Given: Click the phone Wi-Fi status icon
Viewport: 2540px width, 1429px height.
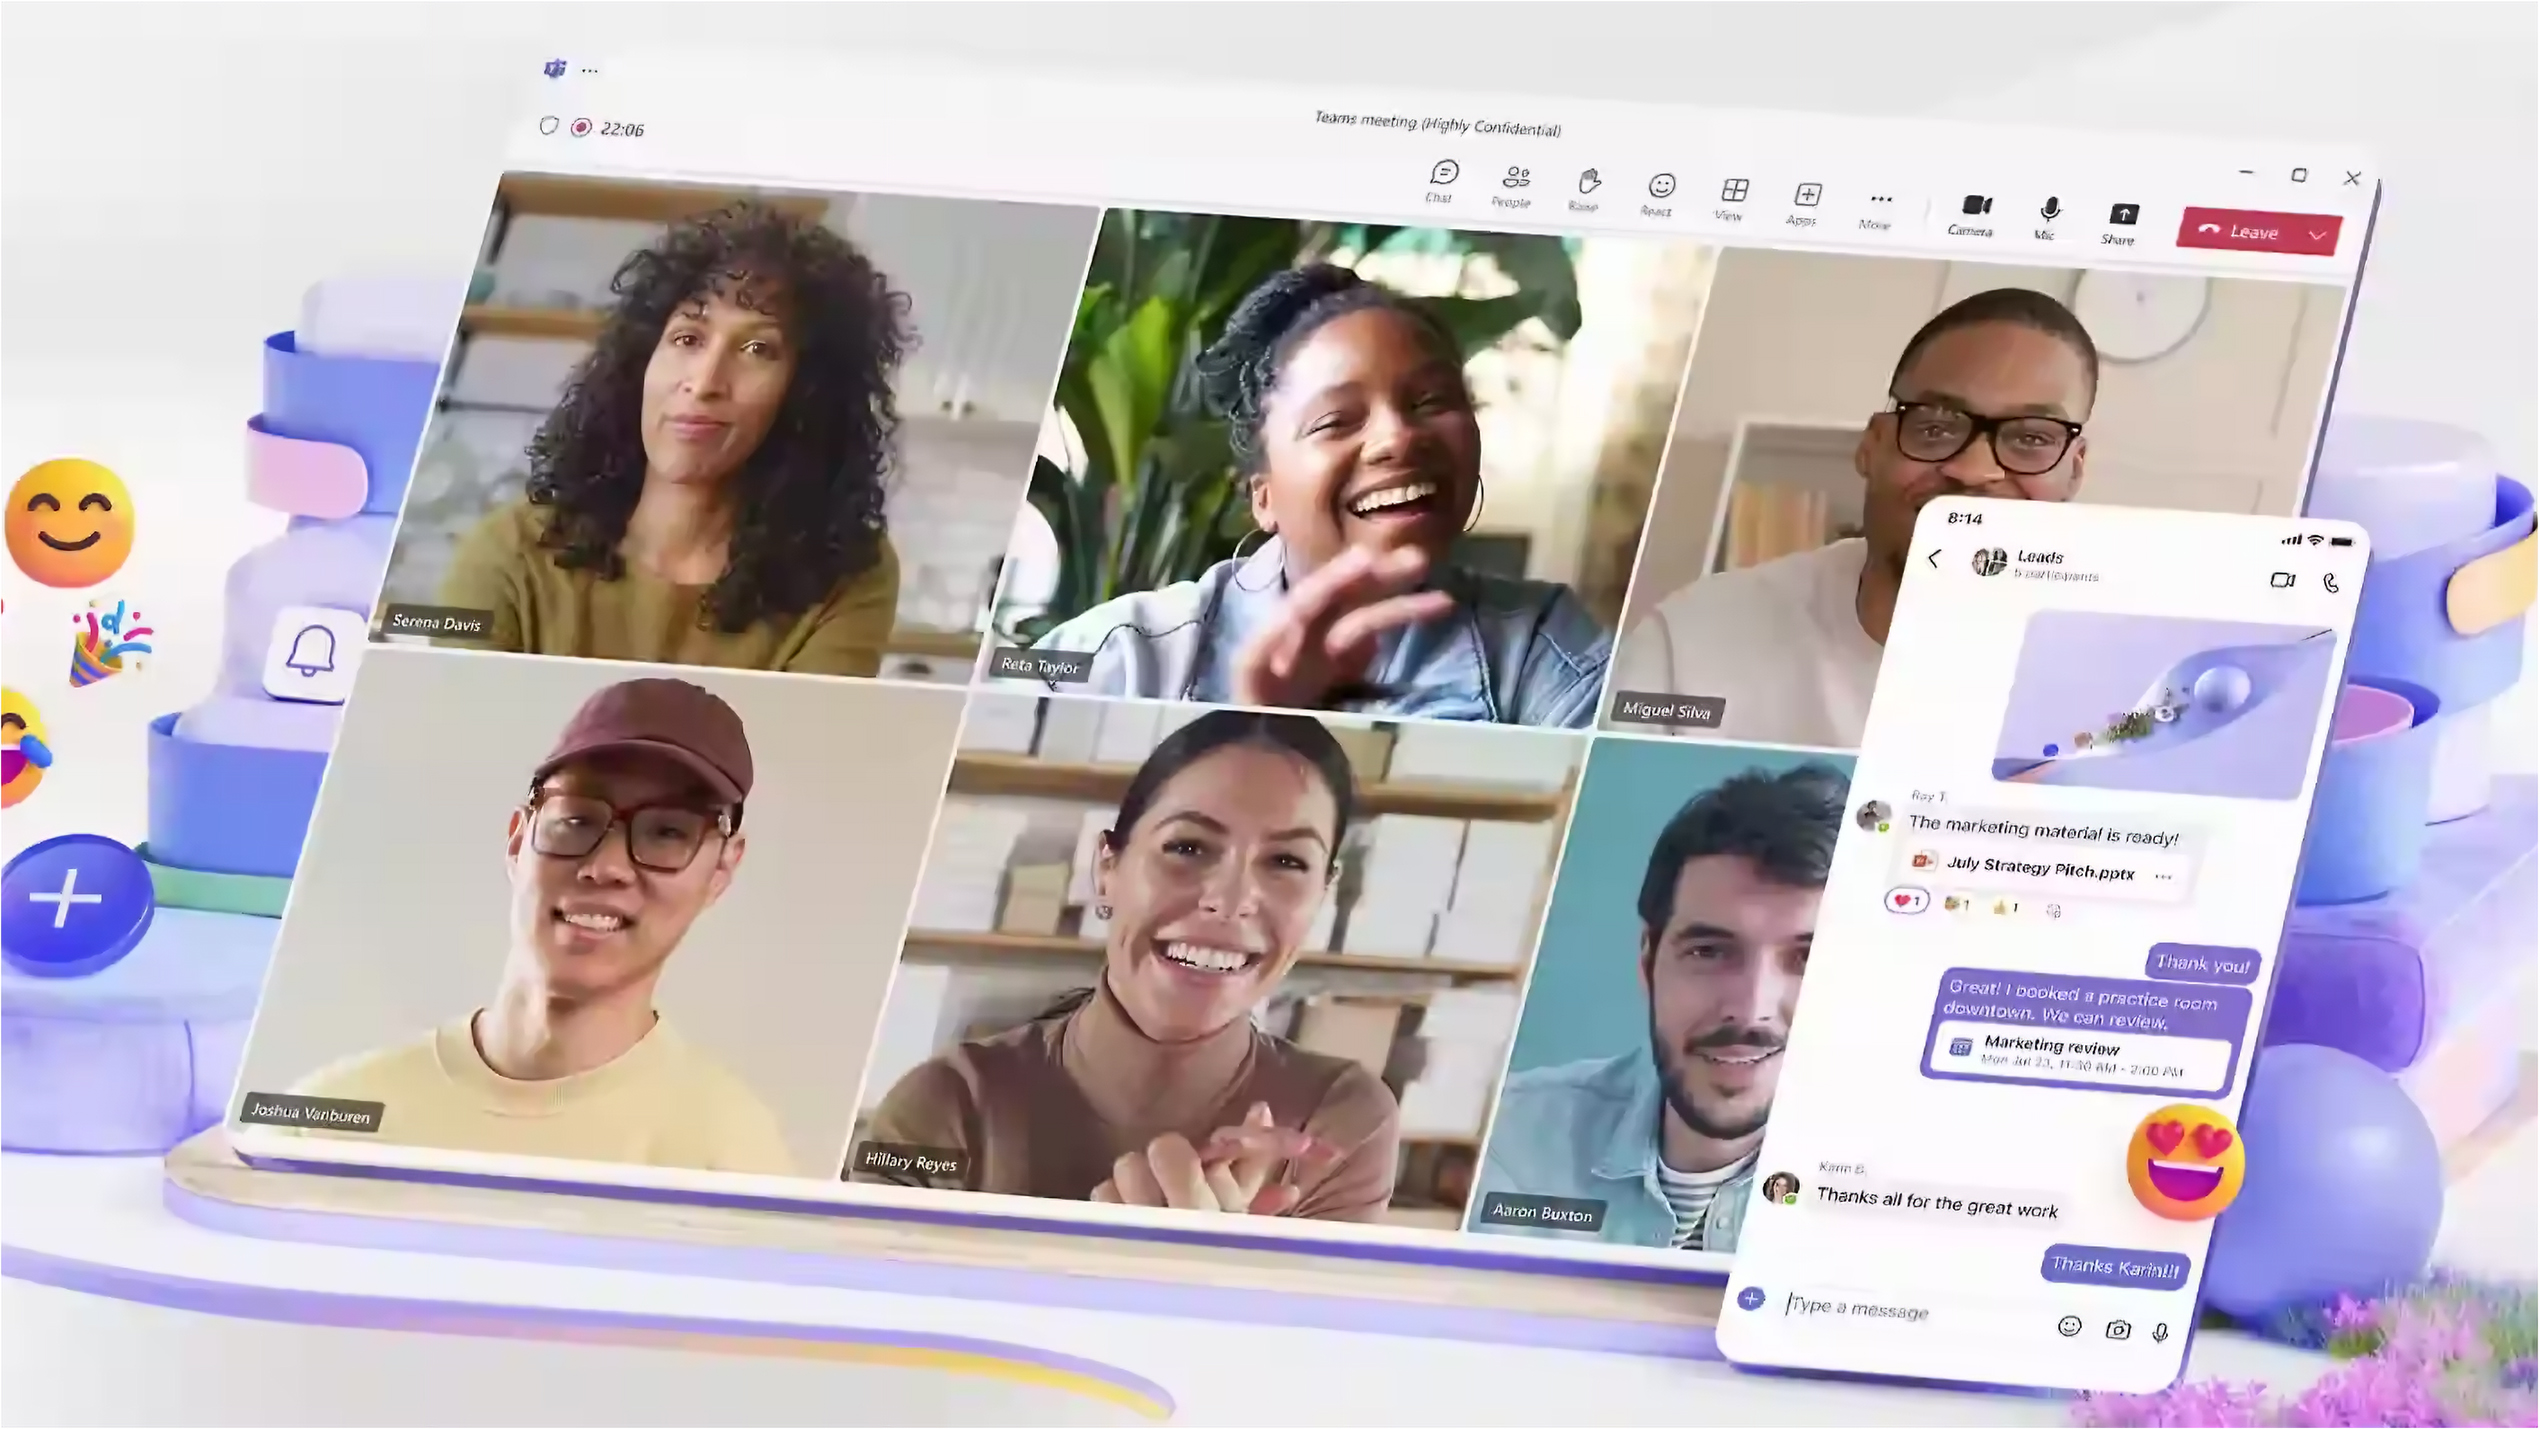Looking at the screenshot, I should (2315, 540).
